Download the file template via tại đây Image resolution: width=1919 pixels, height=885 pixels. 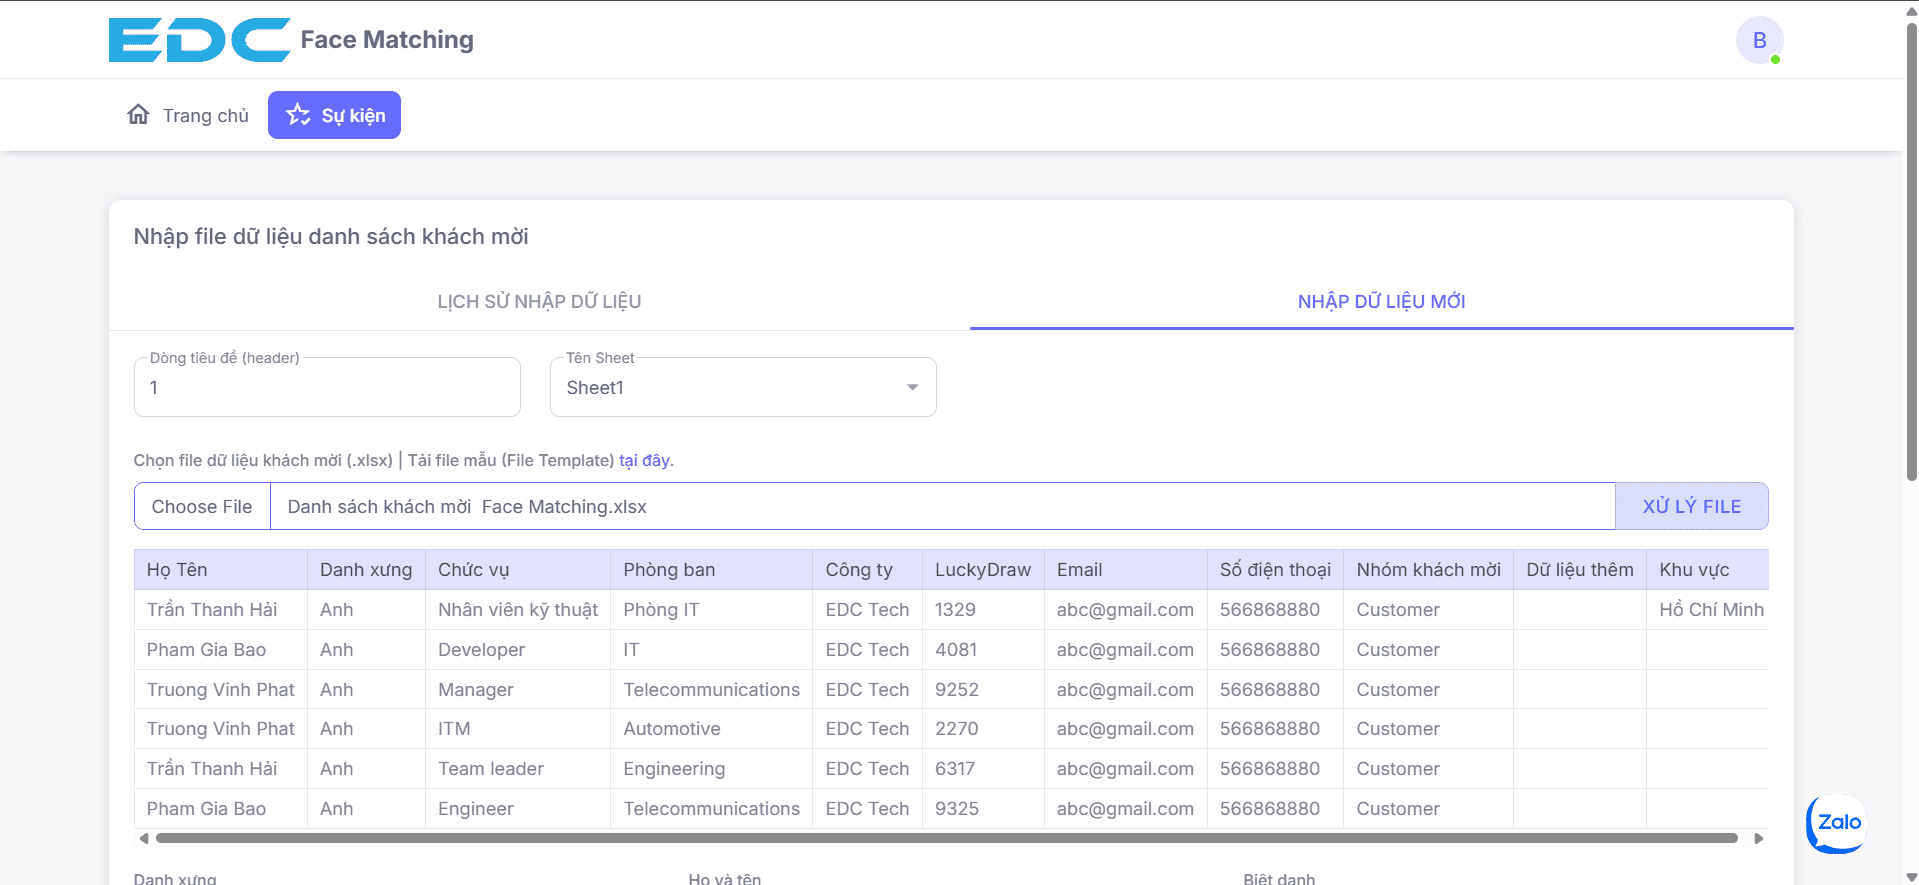pyautogui.click(x=645, y=460)
